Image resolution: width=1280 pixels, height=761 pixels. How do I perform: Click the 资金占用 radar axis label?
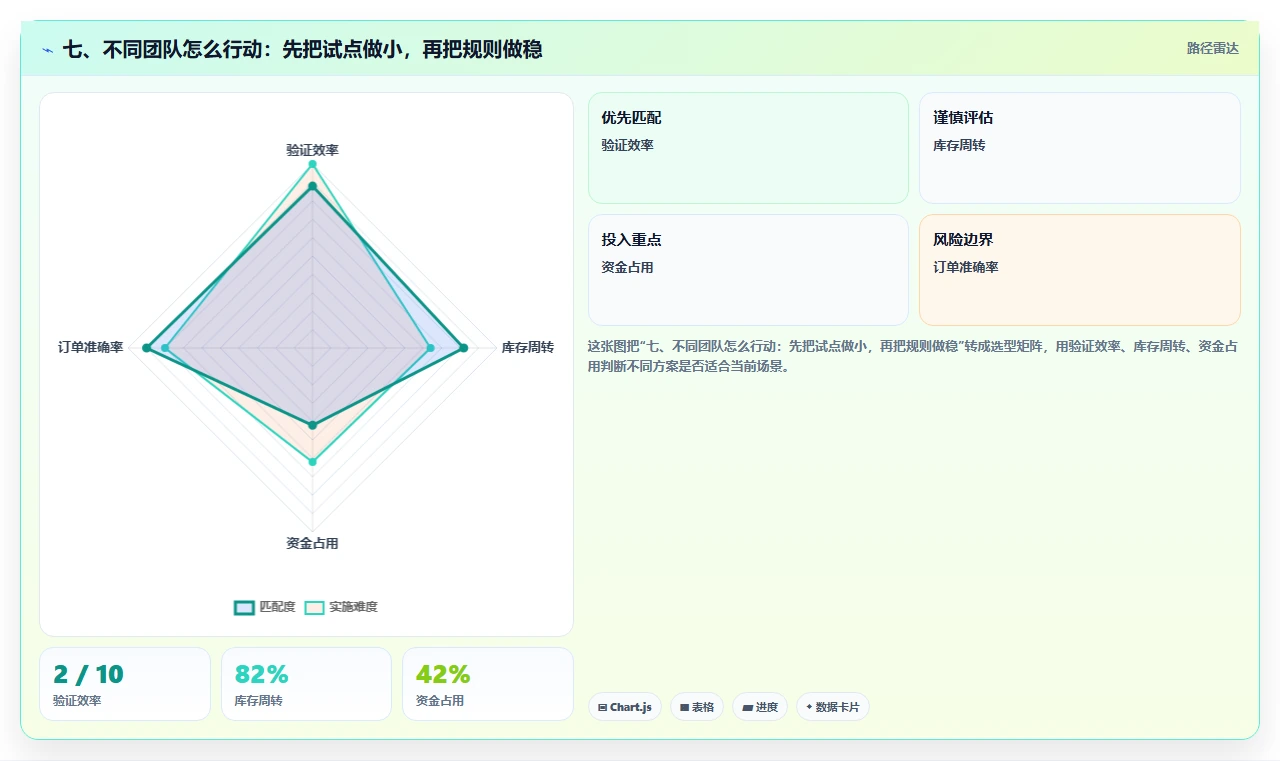pos(312,544)
